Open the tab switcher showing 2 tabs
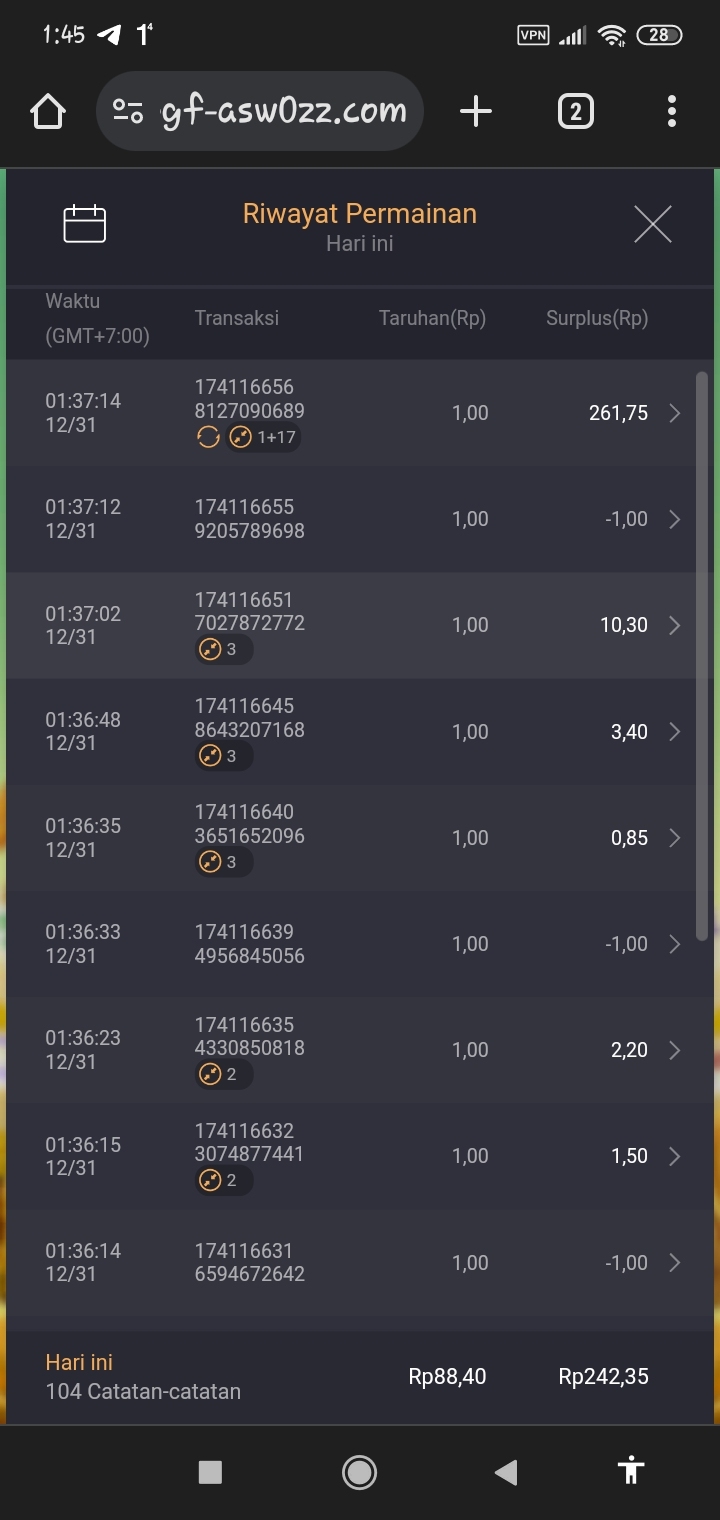Screen dimensions: 720x1520 click(x=575, y=112)
